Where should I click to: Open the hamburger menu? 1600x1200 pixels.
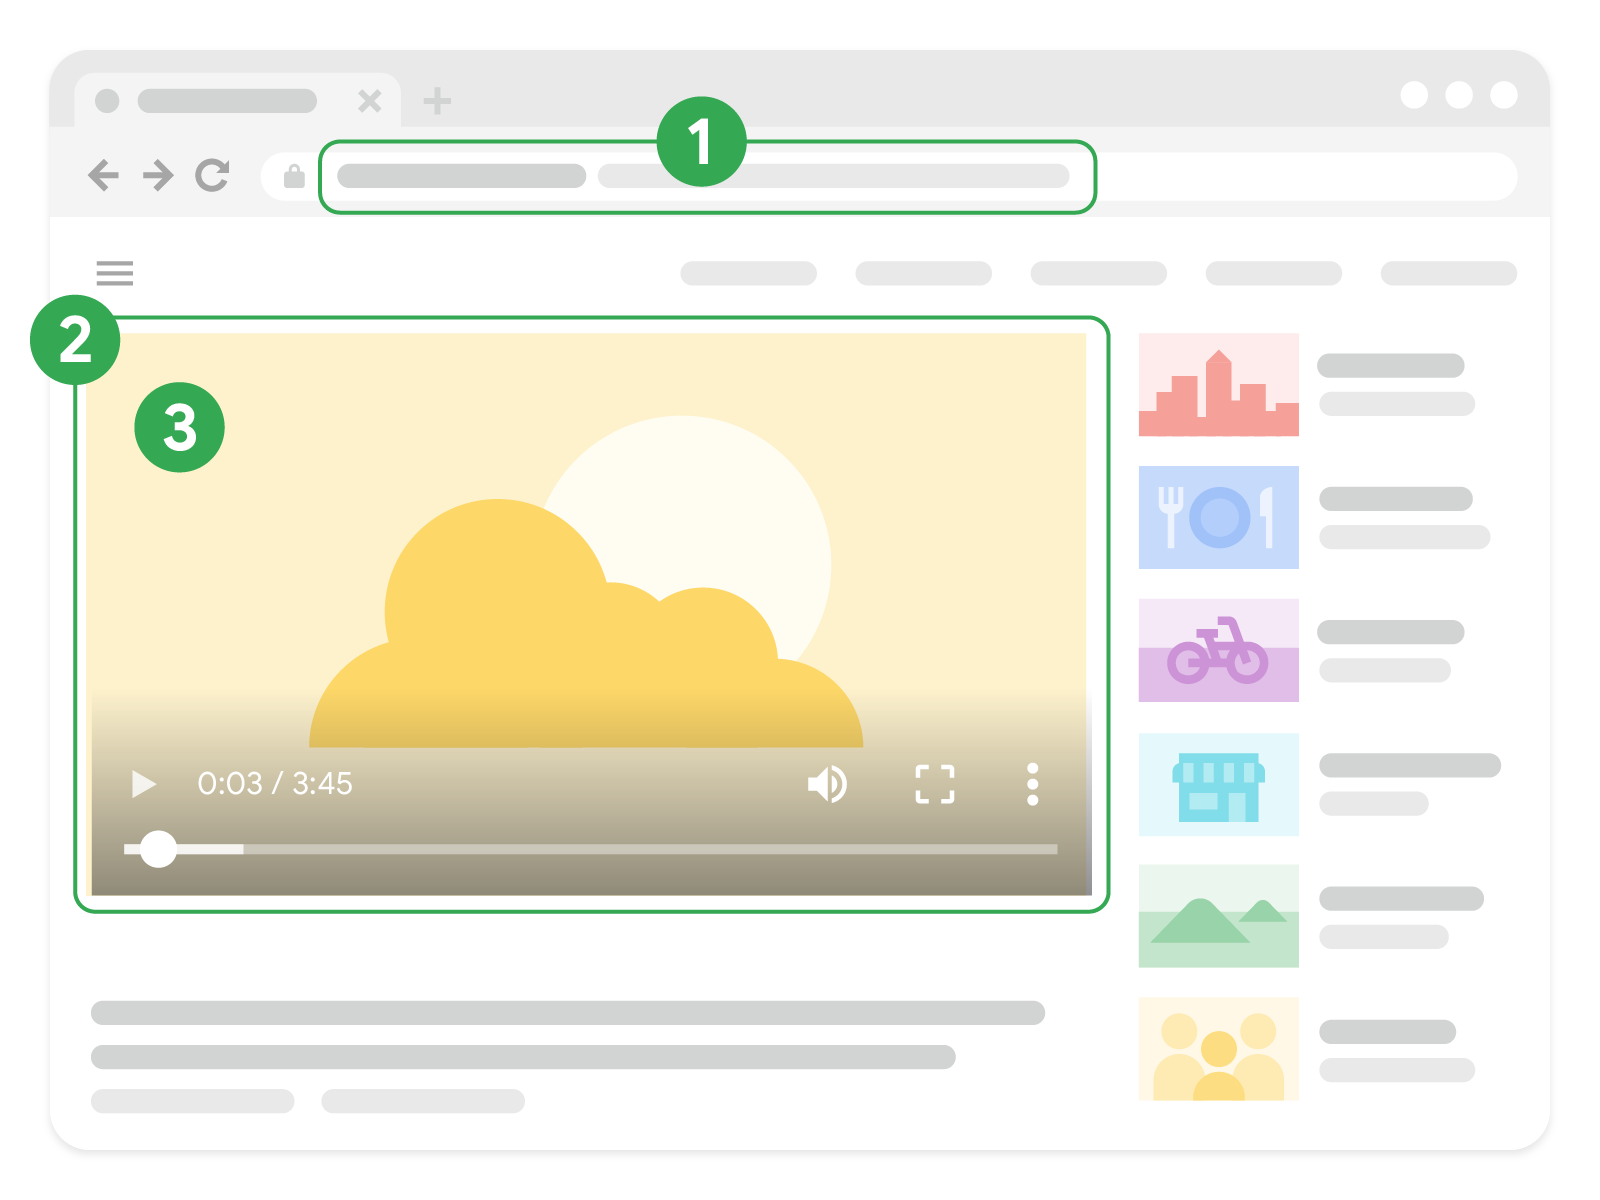pyautogui.click(x=115, y=274)
